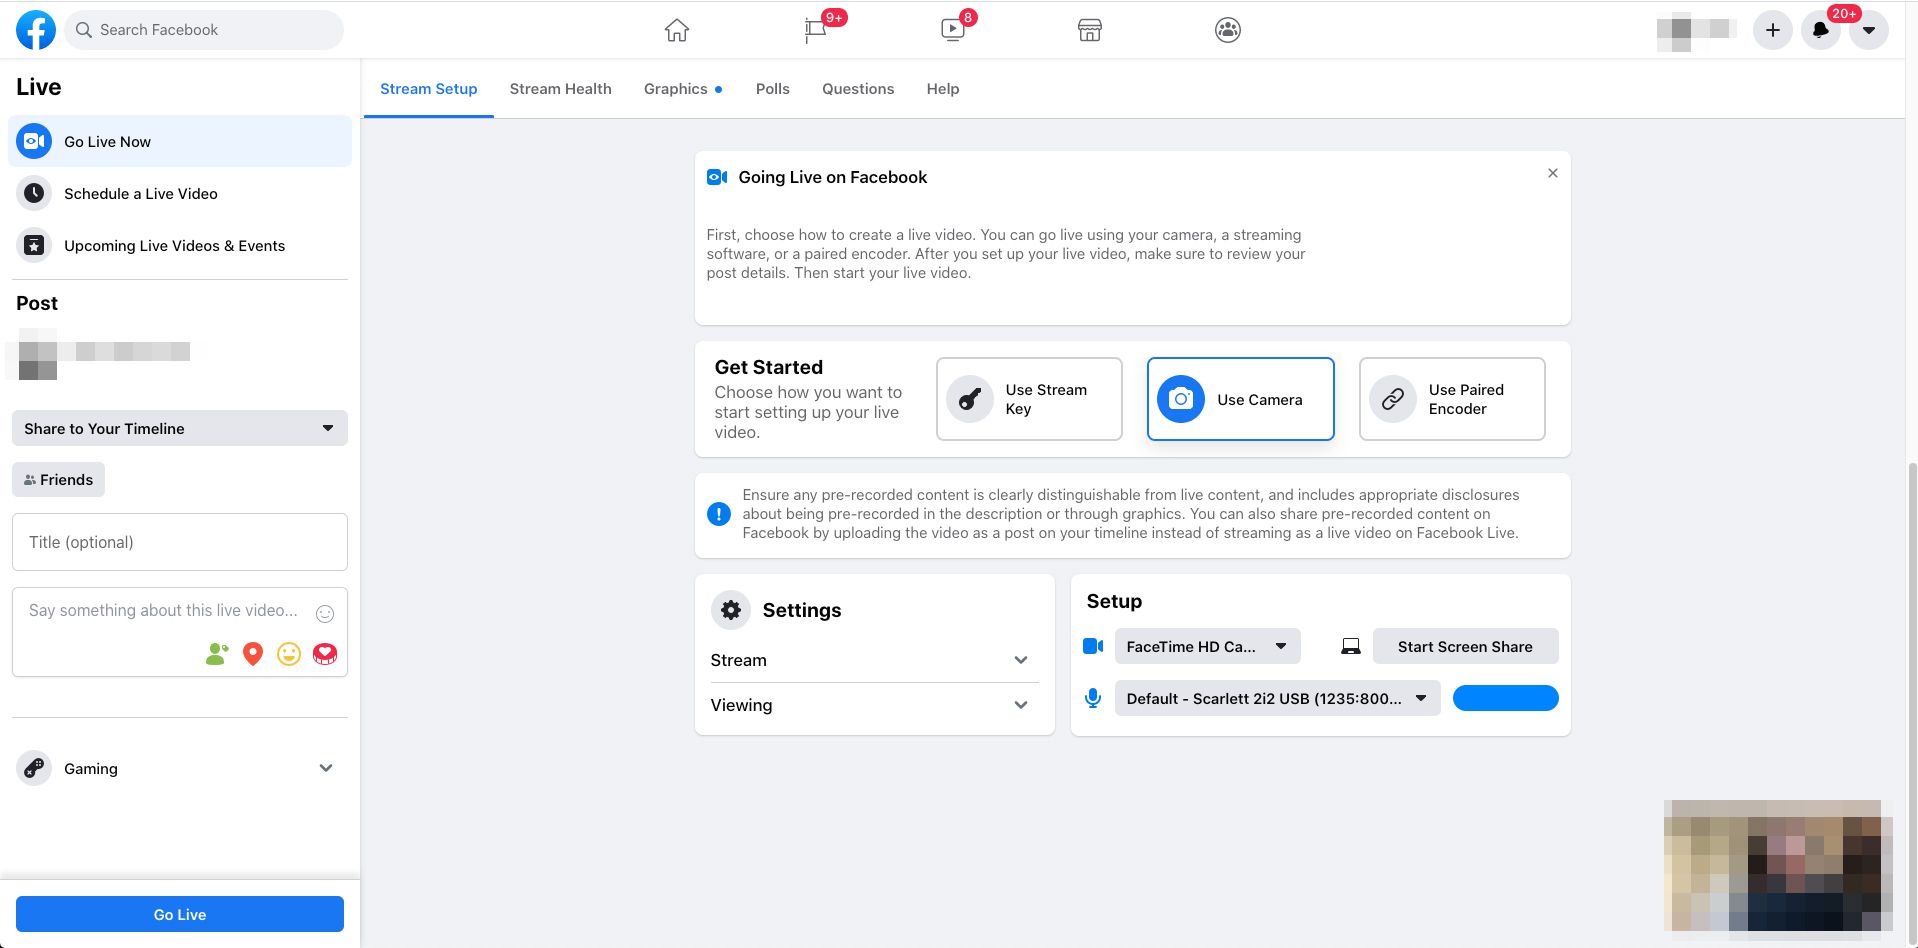This screenshot has height=948, width=1918.
Task: Open the Facebook logo home link
Action: [x=36, y=30]
